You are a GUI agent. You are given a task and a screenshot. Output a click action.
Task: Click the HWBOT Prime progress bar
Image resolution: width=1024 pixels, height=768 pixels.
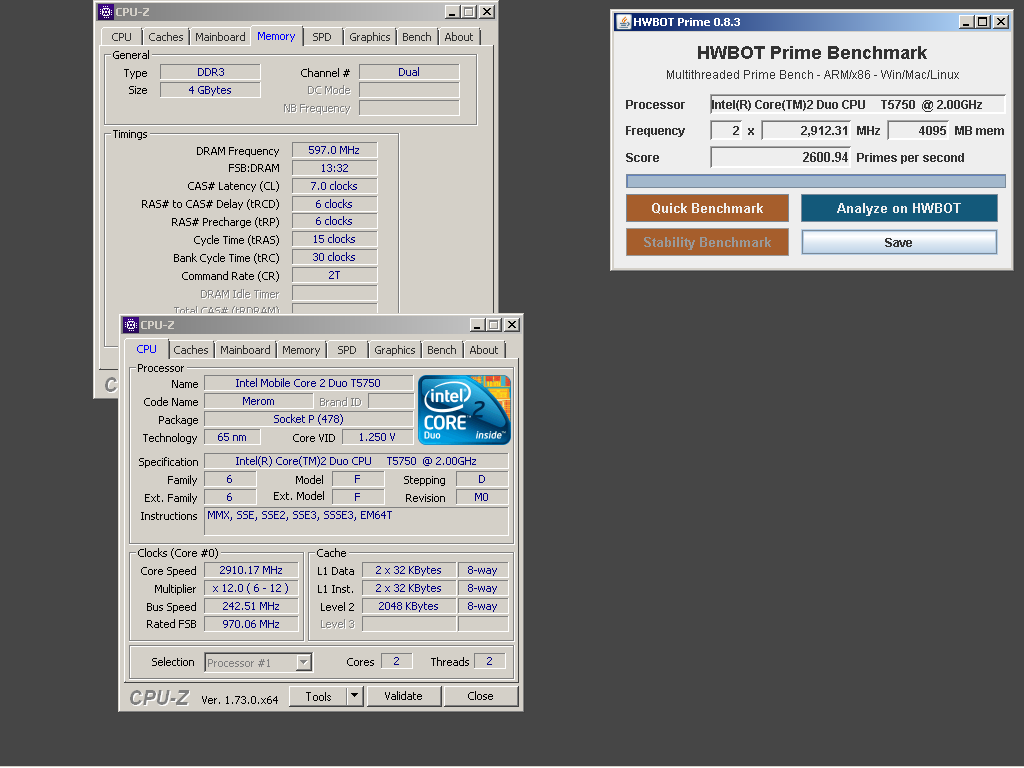coord(816,181)
